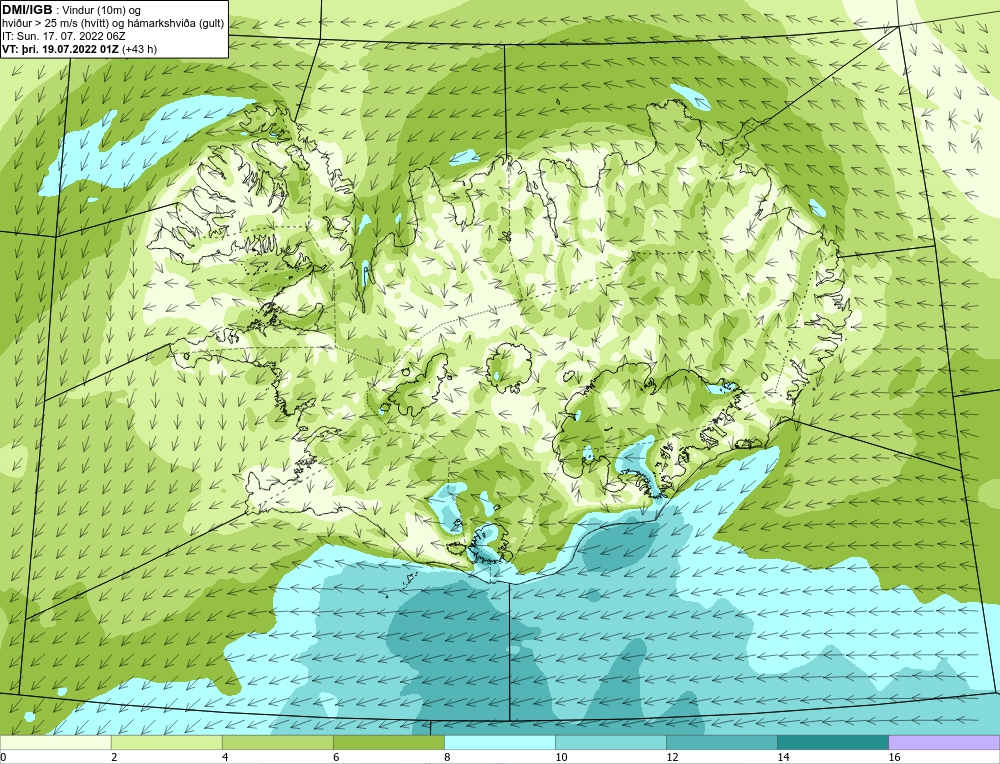Viewport: 1000px width, 764px height.
Task: Click the 0–2 m/s palest legend swatch
Action: point(55,742)
